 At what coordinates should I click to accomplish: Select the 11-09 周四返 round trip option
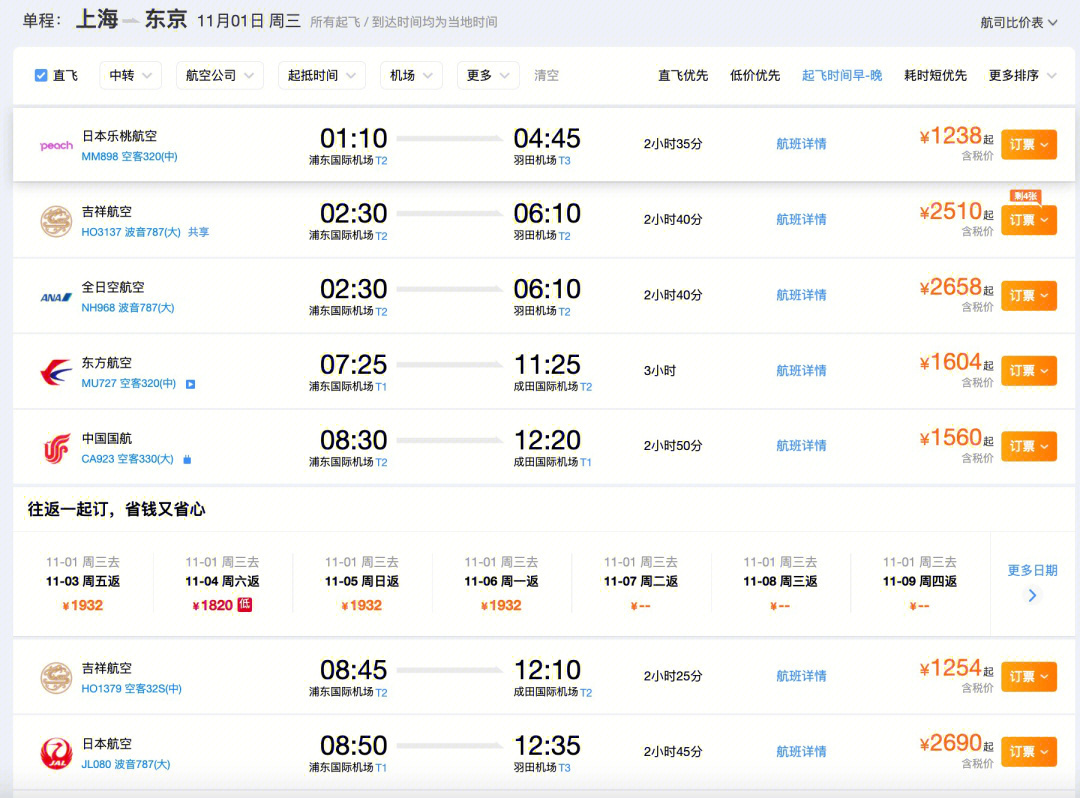[x=920, y=583]
